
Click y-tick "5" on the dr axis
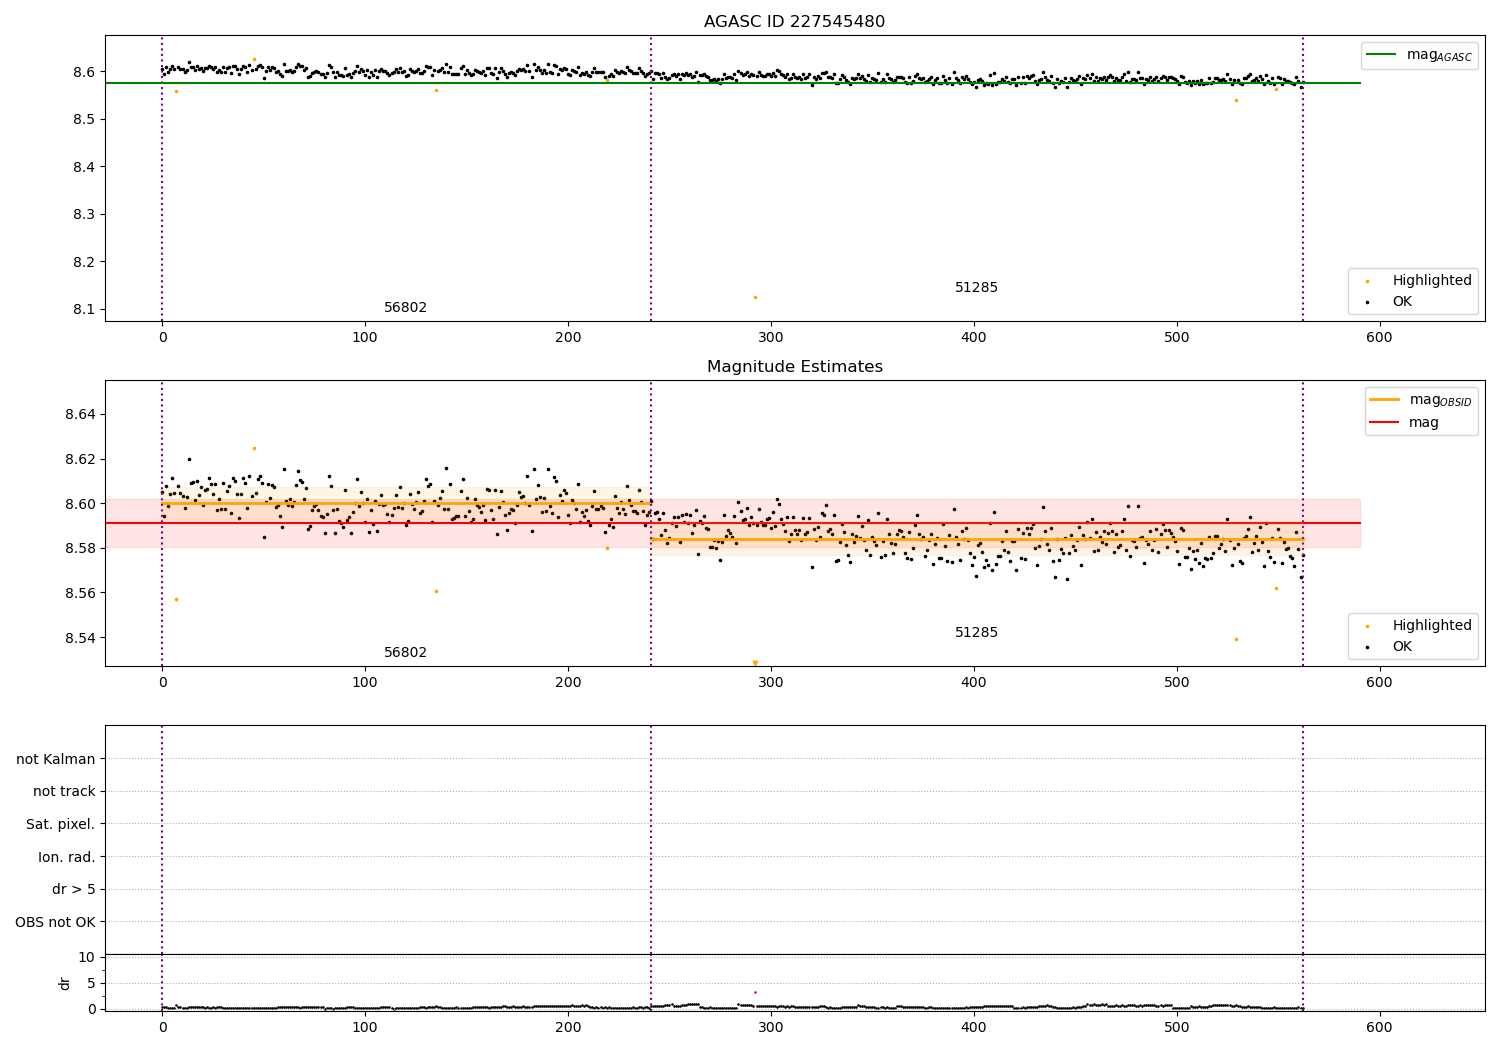[x=92, y=984]
